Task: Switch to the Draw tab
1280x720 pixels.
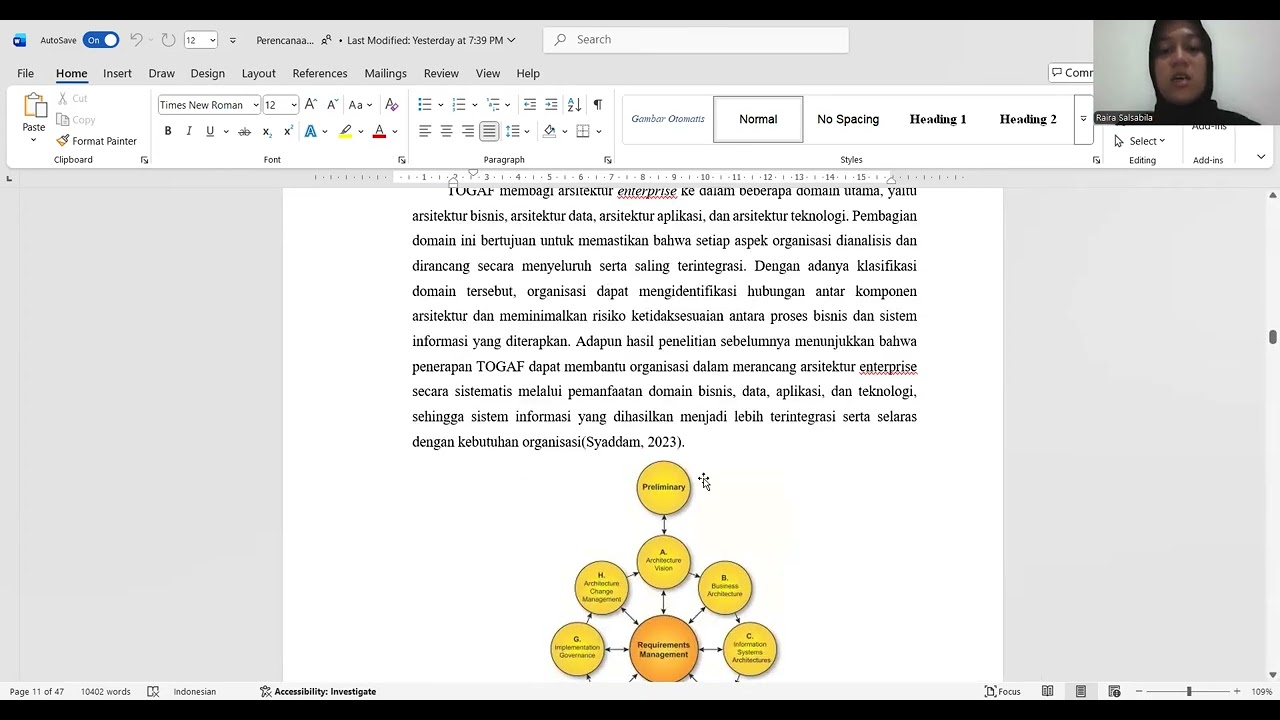Action: 161,73
